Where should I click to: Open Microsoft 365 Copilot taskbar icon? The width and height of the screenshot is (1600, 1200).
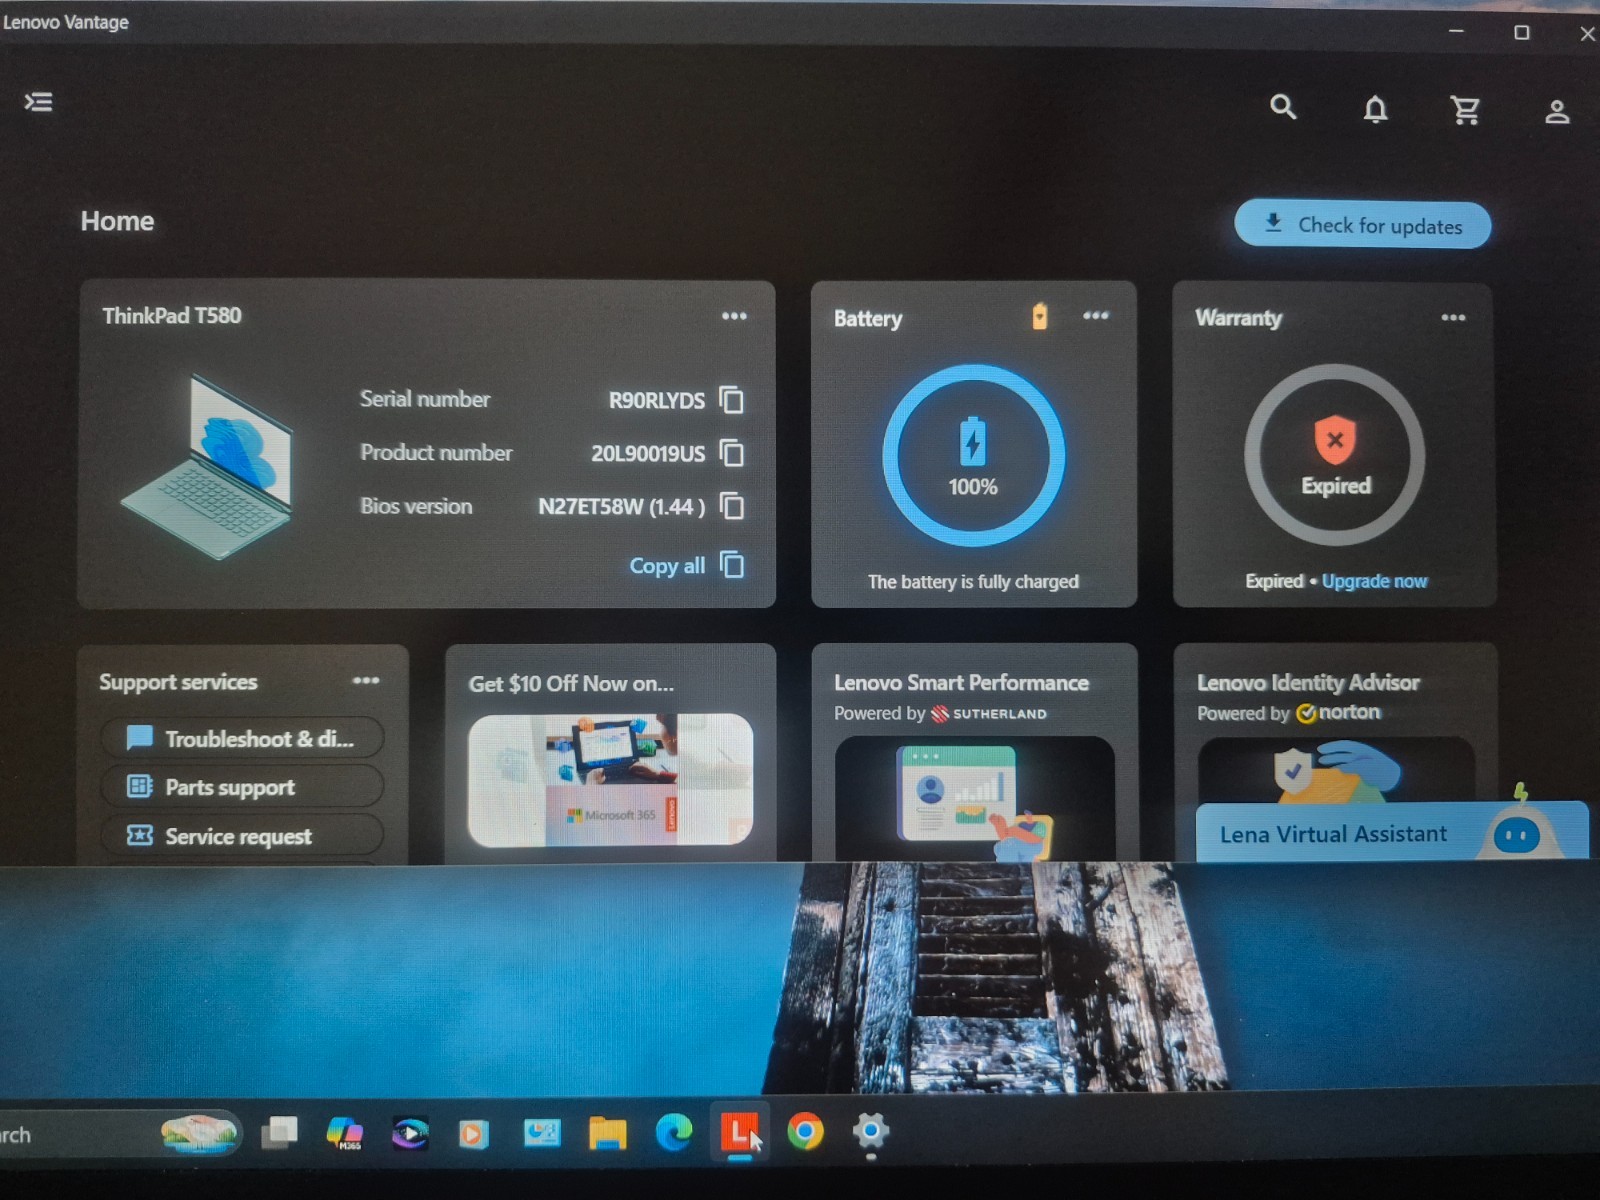[x=345, y=1133]
